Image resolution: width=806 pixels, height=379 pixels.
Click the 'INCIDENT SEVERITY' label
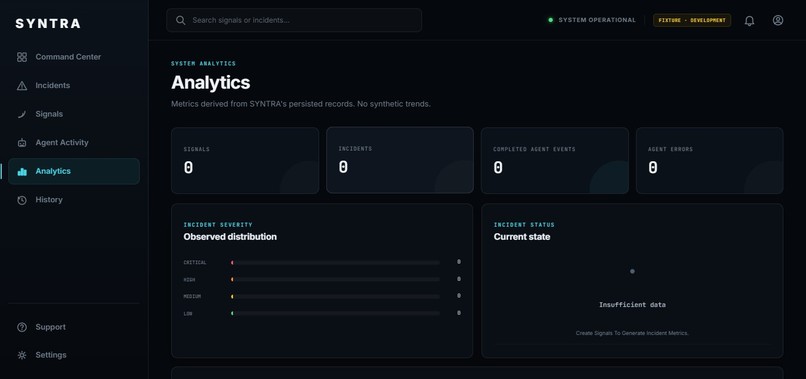(218, 225)
